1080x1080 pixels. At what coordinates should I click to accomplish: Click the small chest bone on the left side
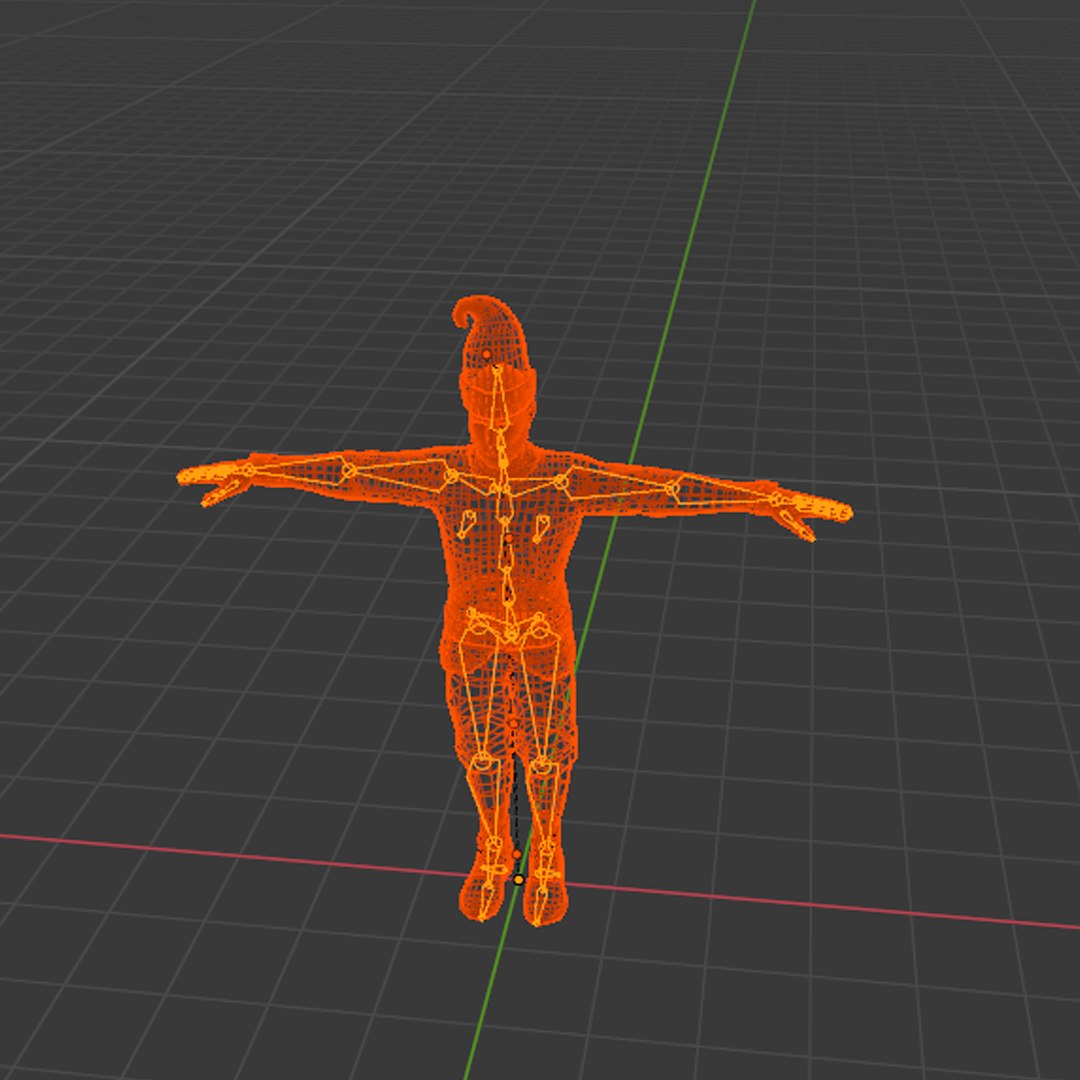click(466, 525)
